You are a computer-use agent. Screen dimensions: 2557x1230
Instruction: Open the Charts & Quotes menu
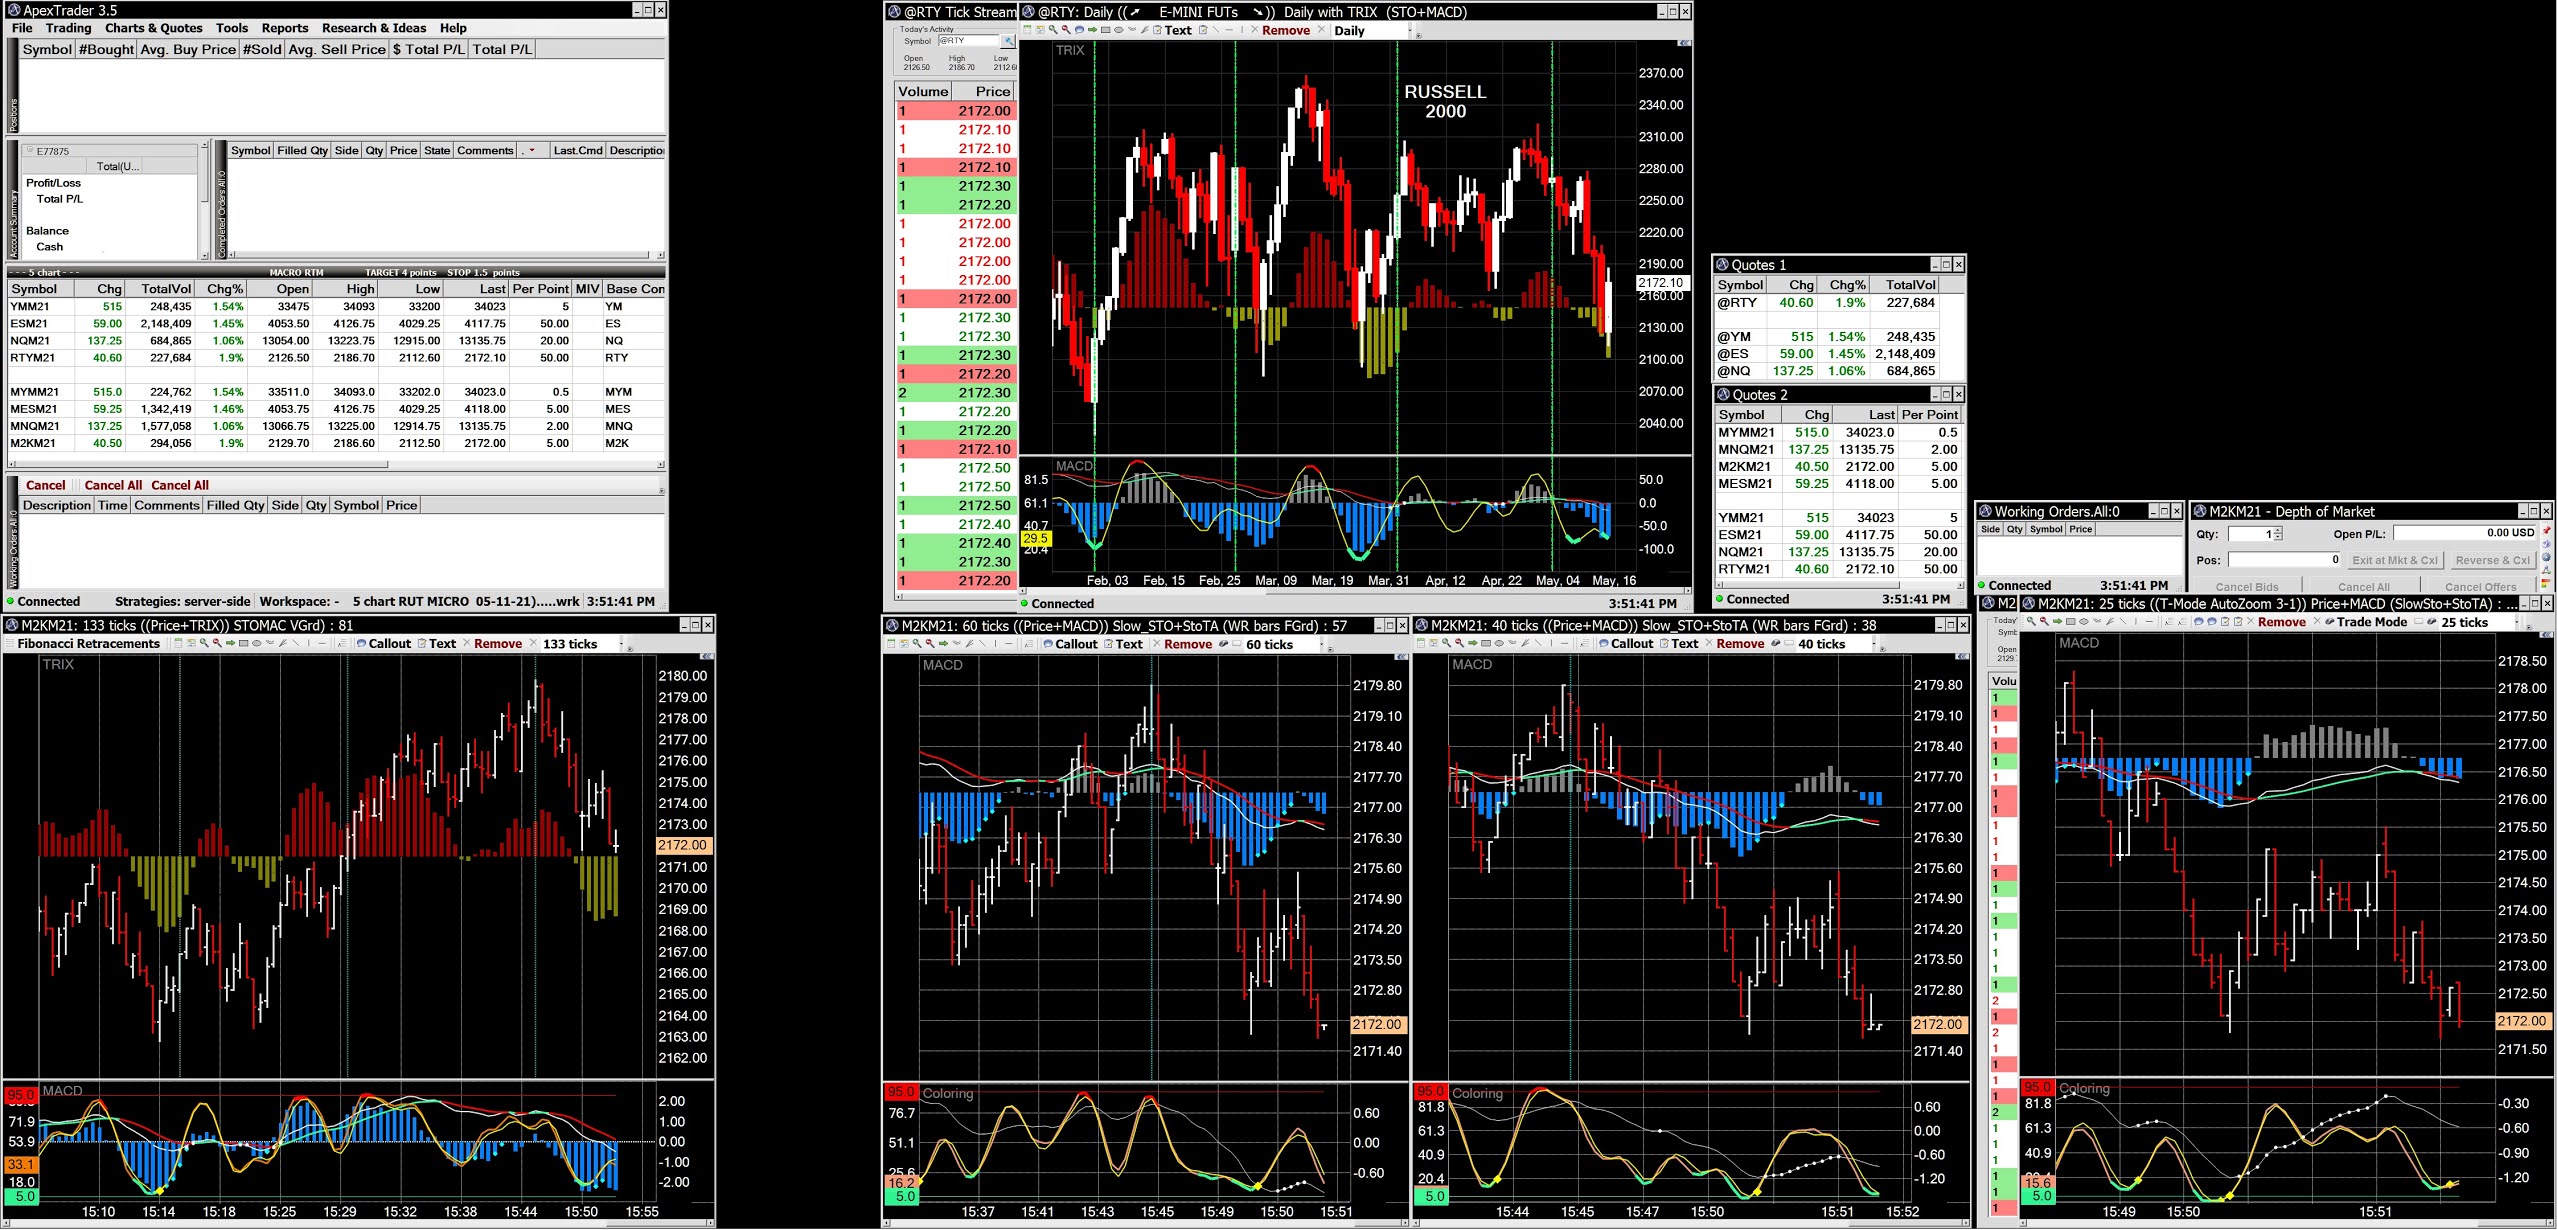[x=153, y=28]
